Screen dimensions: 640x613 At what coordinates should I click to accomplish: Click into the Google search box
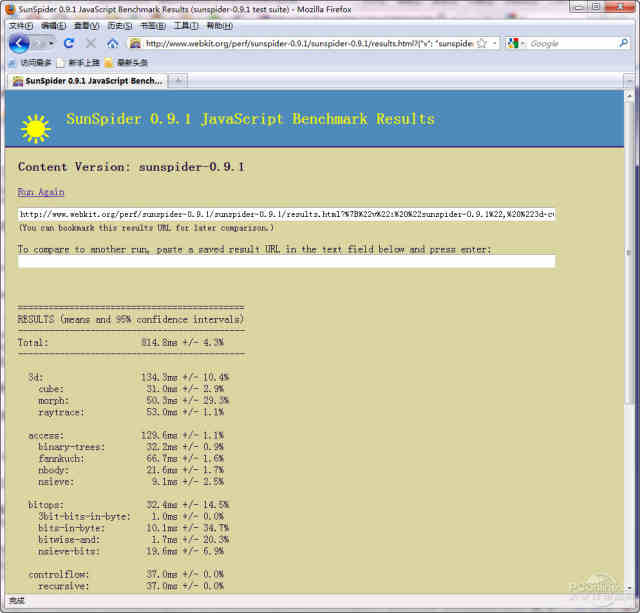point(572,43)
